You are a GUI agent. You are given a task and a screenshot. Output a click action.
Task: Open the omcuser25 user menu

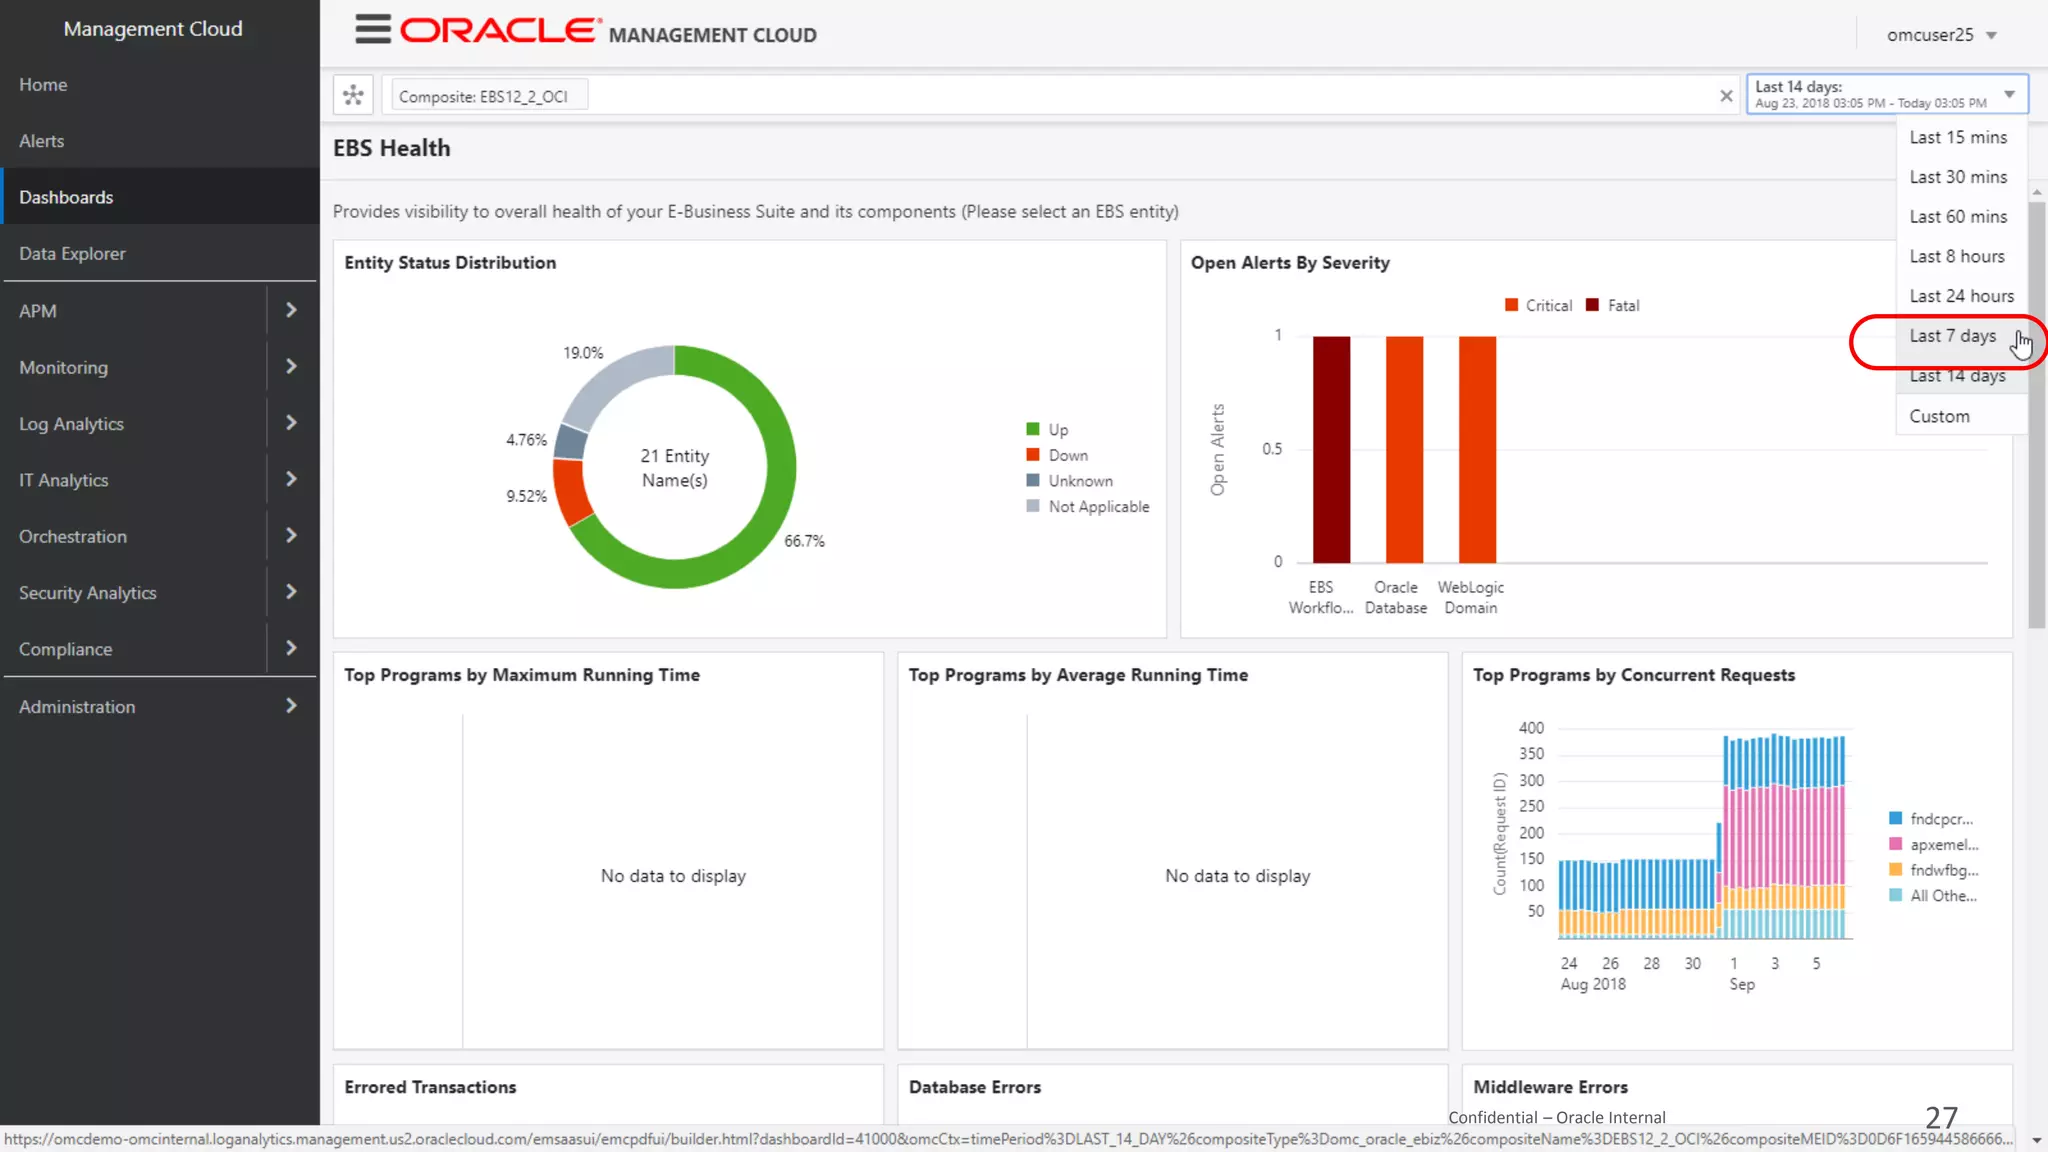[x=1941, y=35]
